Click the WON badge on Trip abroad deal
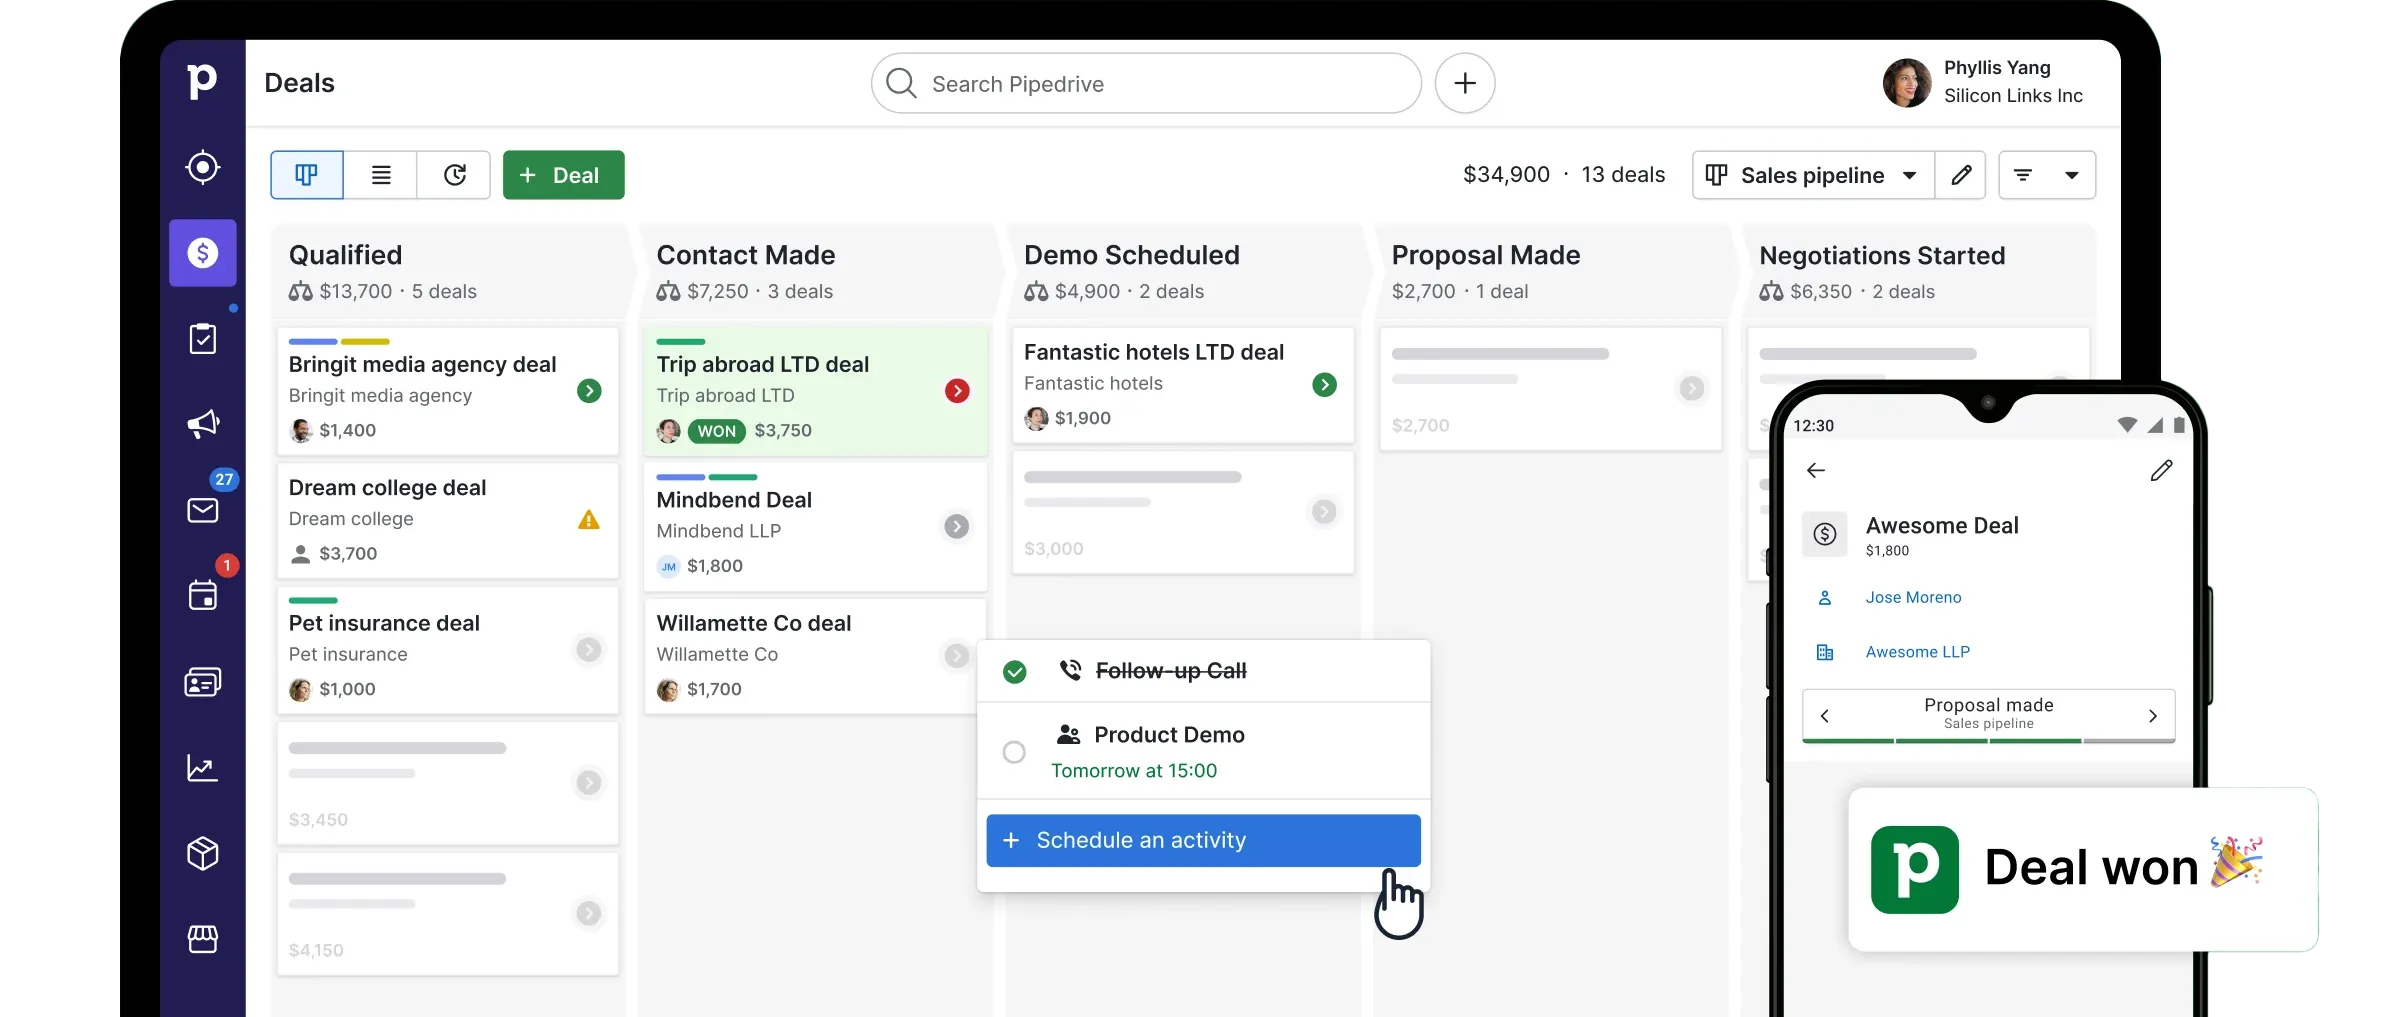This screenshot has width=2400, height=1017. (716, 431)
